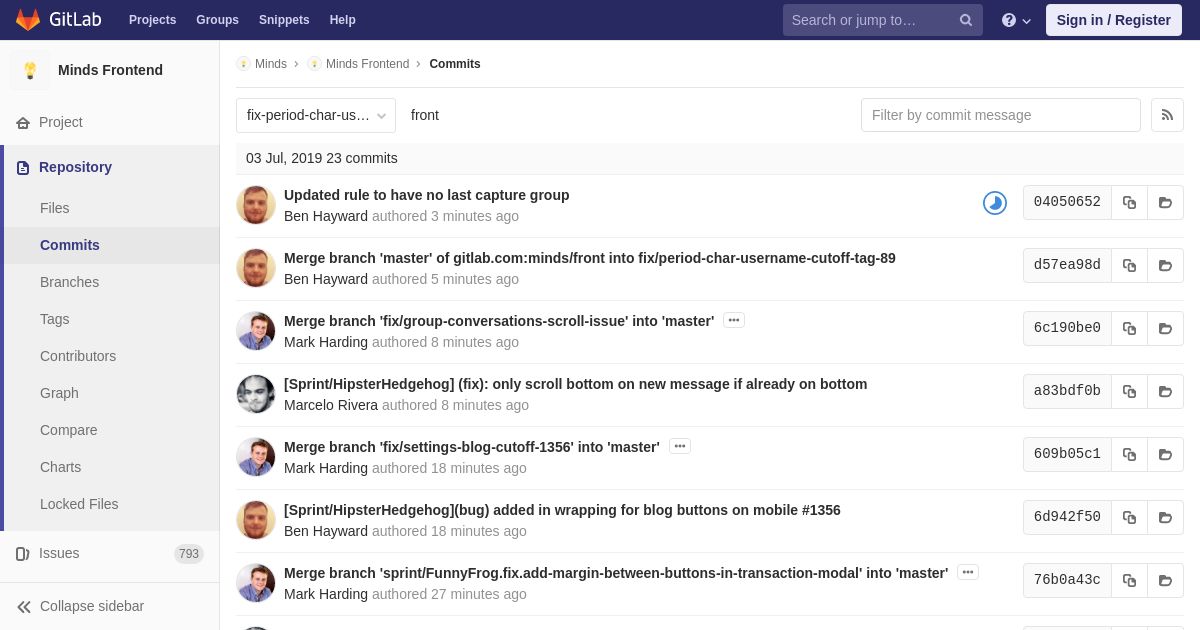Click the Issues count badge 793
The height and width of the screenshot is (630, 1200).
(189, 554)
